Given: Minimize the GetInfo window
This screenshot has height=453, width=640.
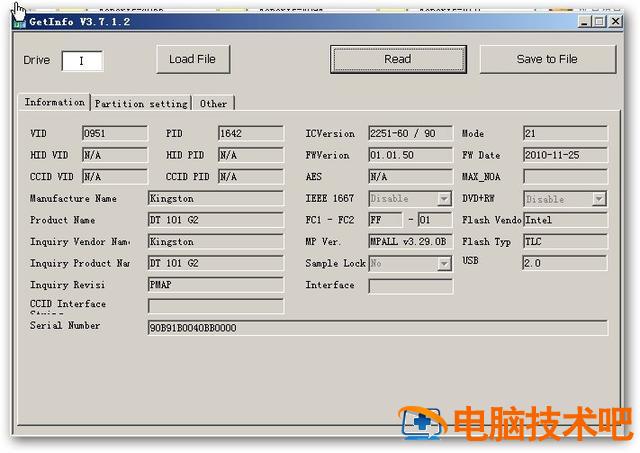Looking at the screenshot, I should click(x=584, y=22).
